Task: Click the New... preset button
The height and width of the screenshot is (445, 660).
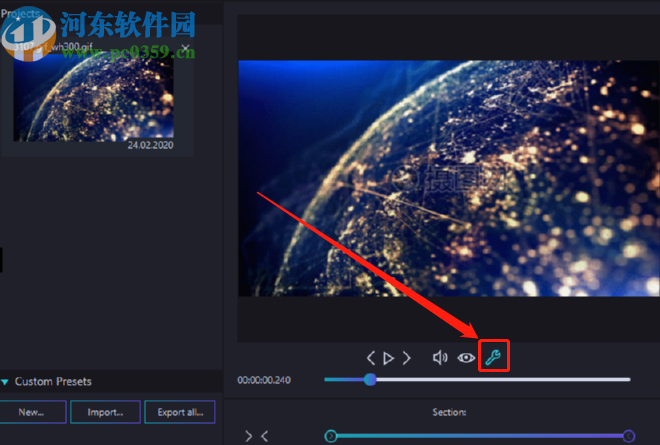Action: pos(31,412)
